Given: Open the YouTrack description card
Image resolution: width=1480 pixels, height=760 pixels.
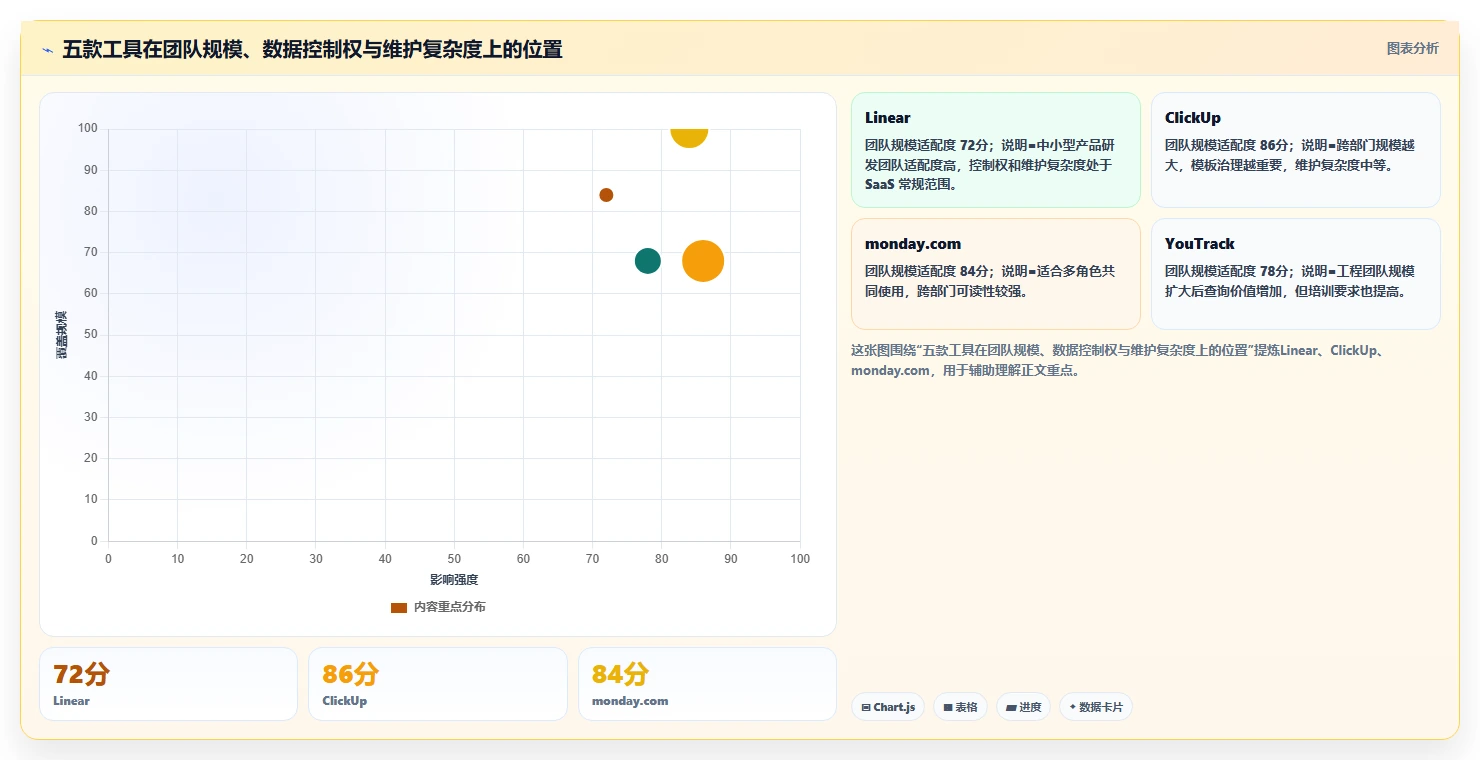Looking at the screenshot, I should [1296, 274].
